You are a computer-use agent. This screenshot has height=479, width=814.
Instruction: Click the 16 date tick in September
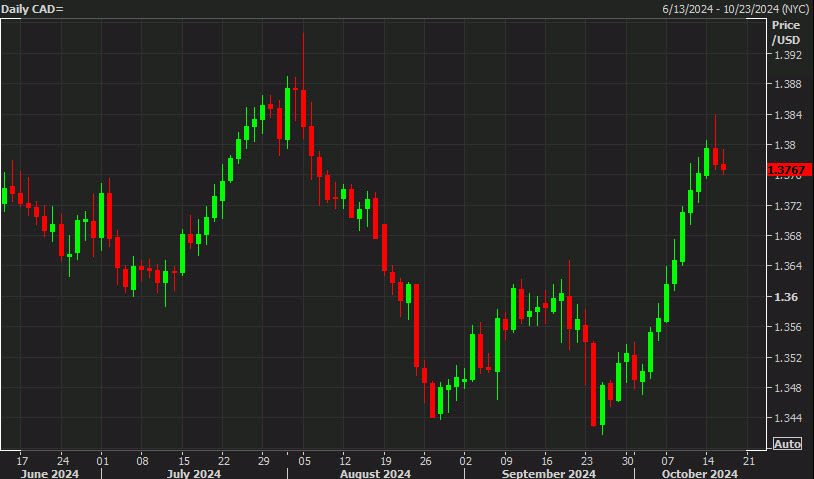(x=547, y=461)
